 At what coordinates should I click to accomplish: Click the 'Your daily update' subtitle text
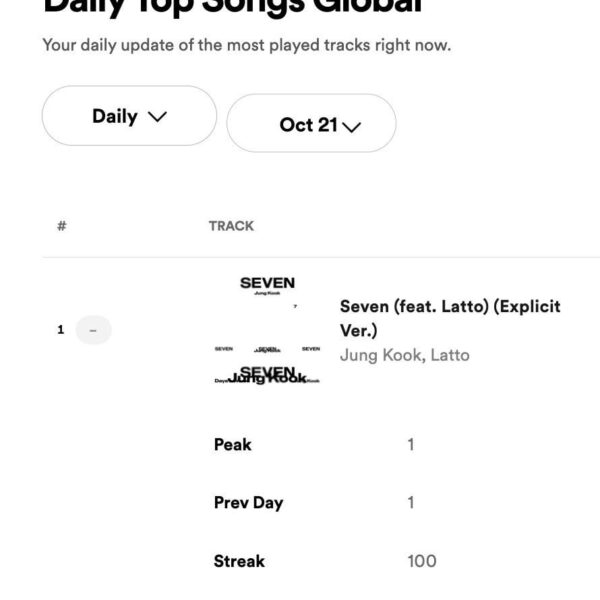pos(246,46)
